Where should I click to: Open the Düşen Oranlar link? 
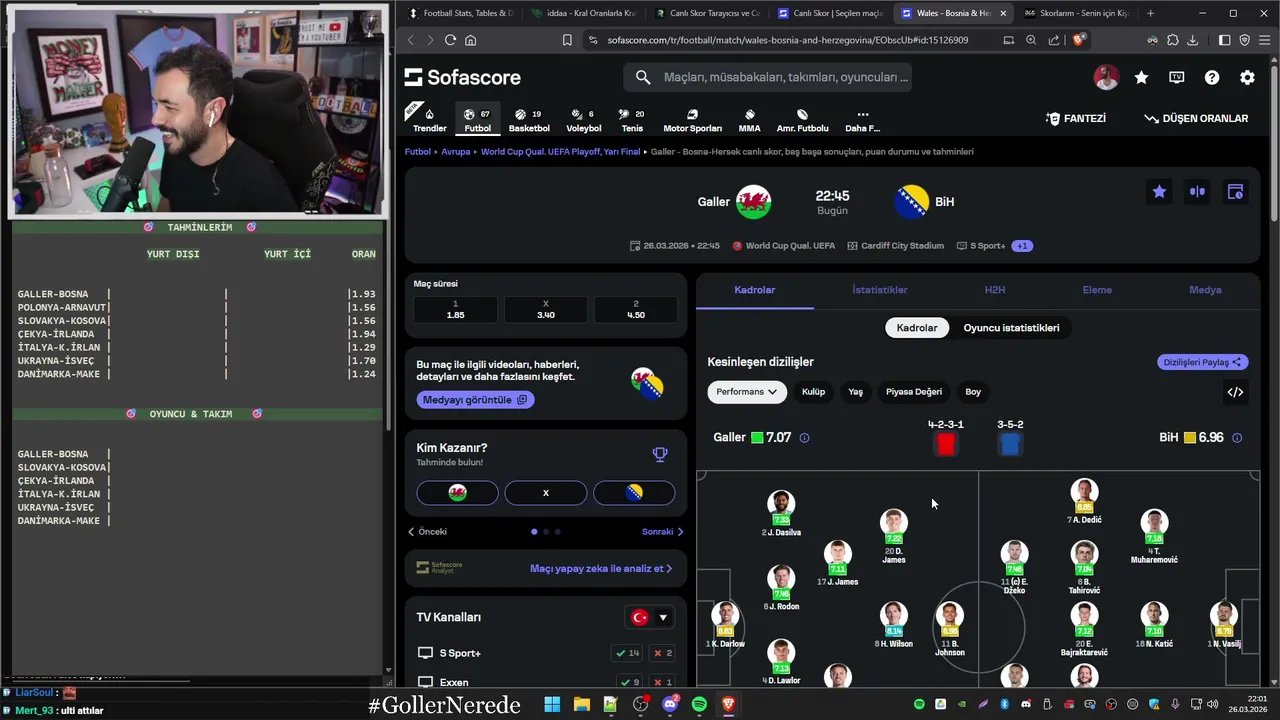(x=1196, y=118)
